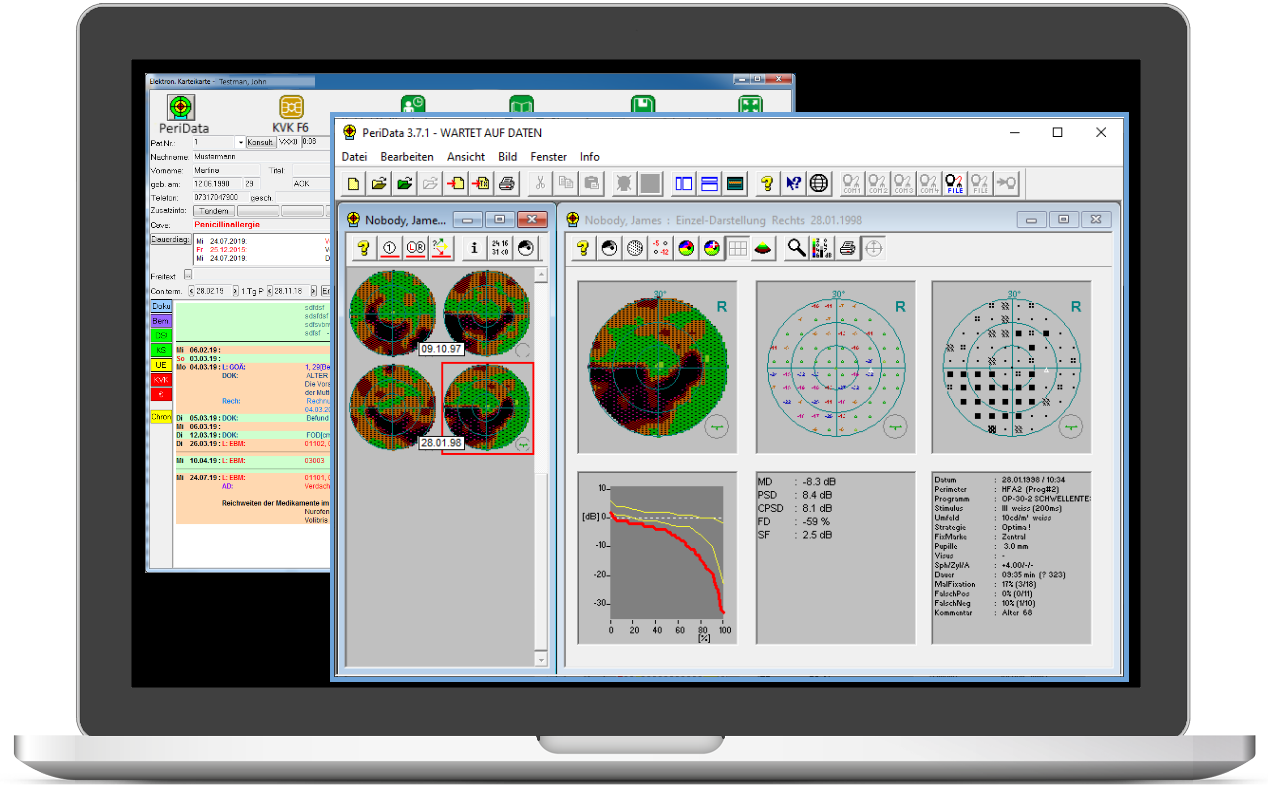1268x800 pixels.
Task: Click the overview list scroll-down arrow
Action: click(541, 659)
